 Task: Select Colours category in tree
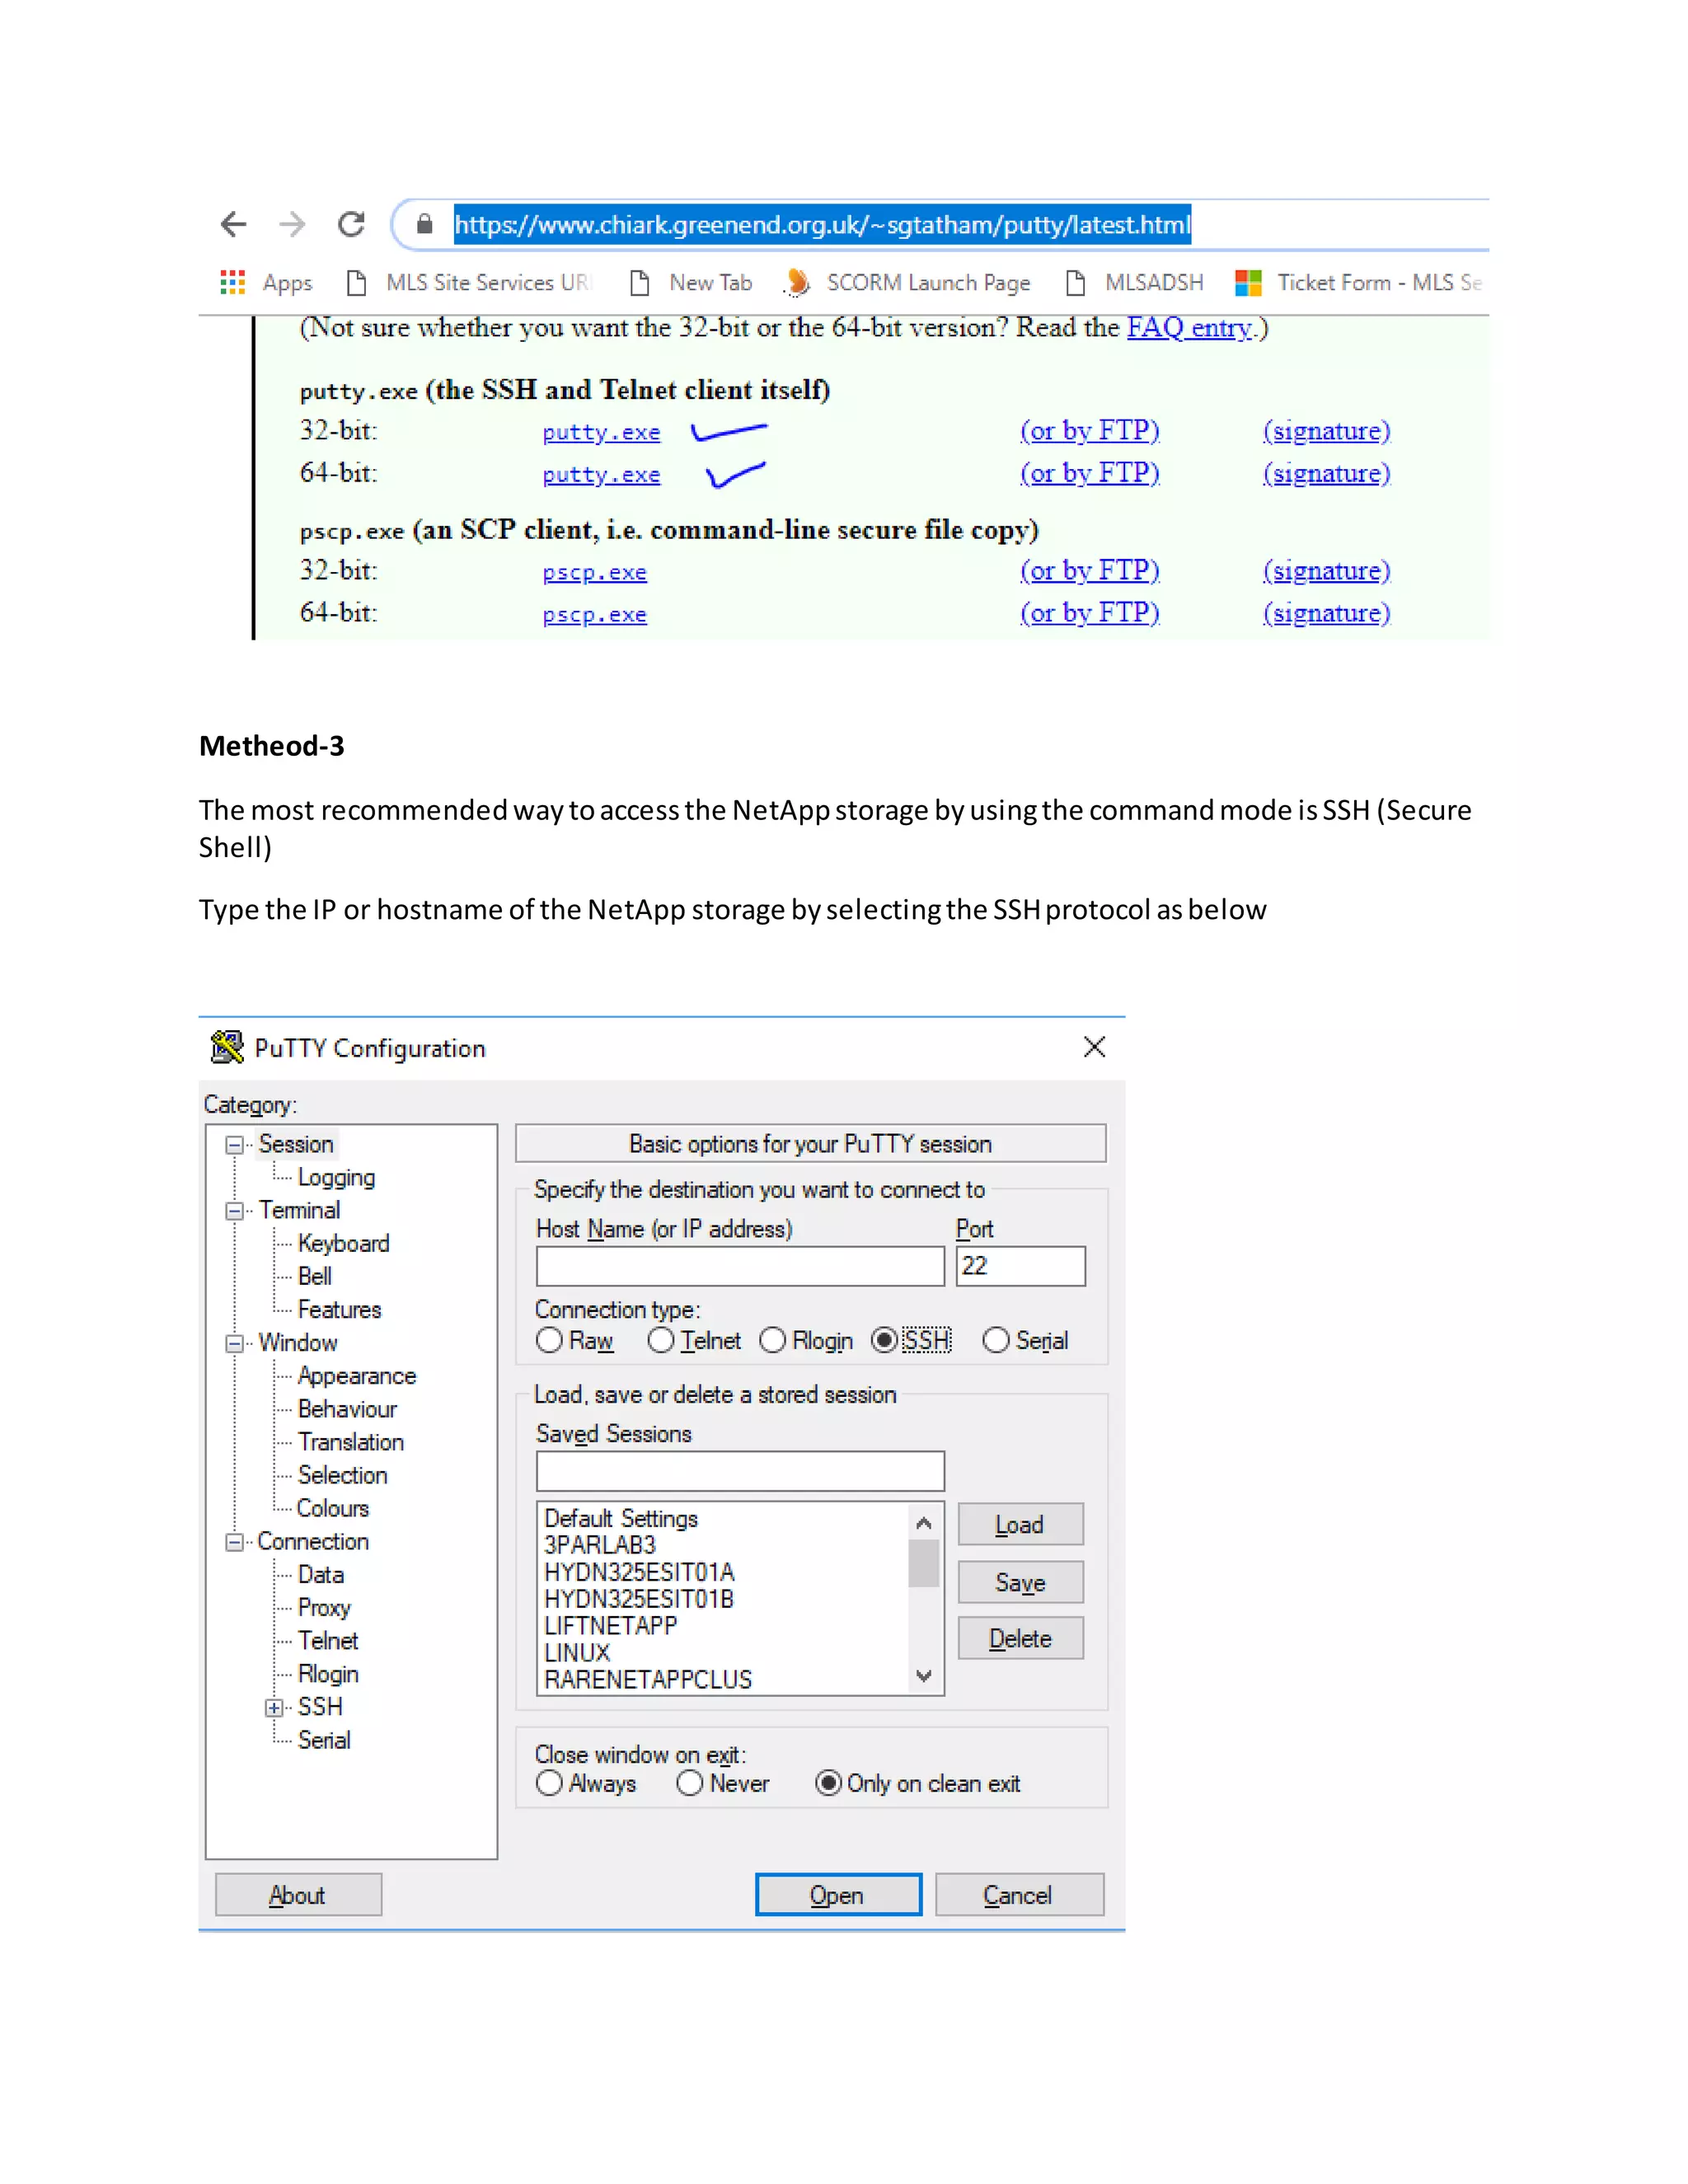pos(333,1508)
